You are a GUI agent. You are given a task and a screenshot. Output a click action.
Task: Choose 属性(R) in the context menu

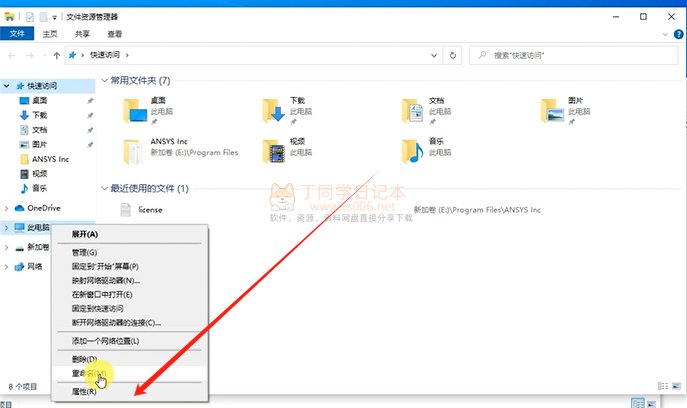[x=130, y=391]
